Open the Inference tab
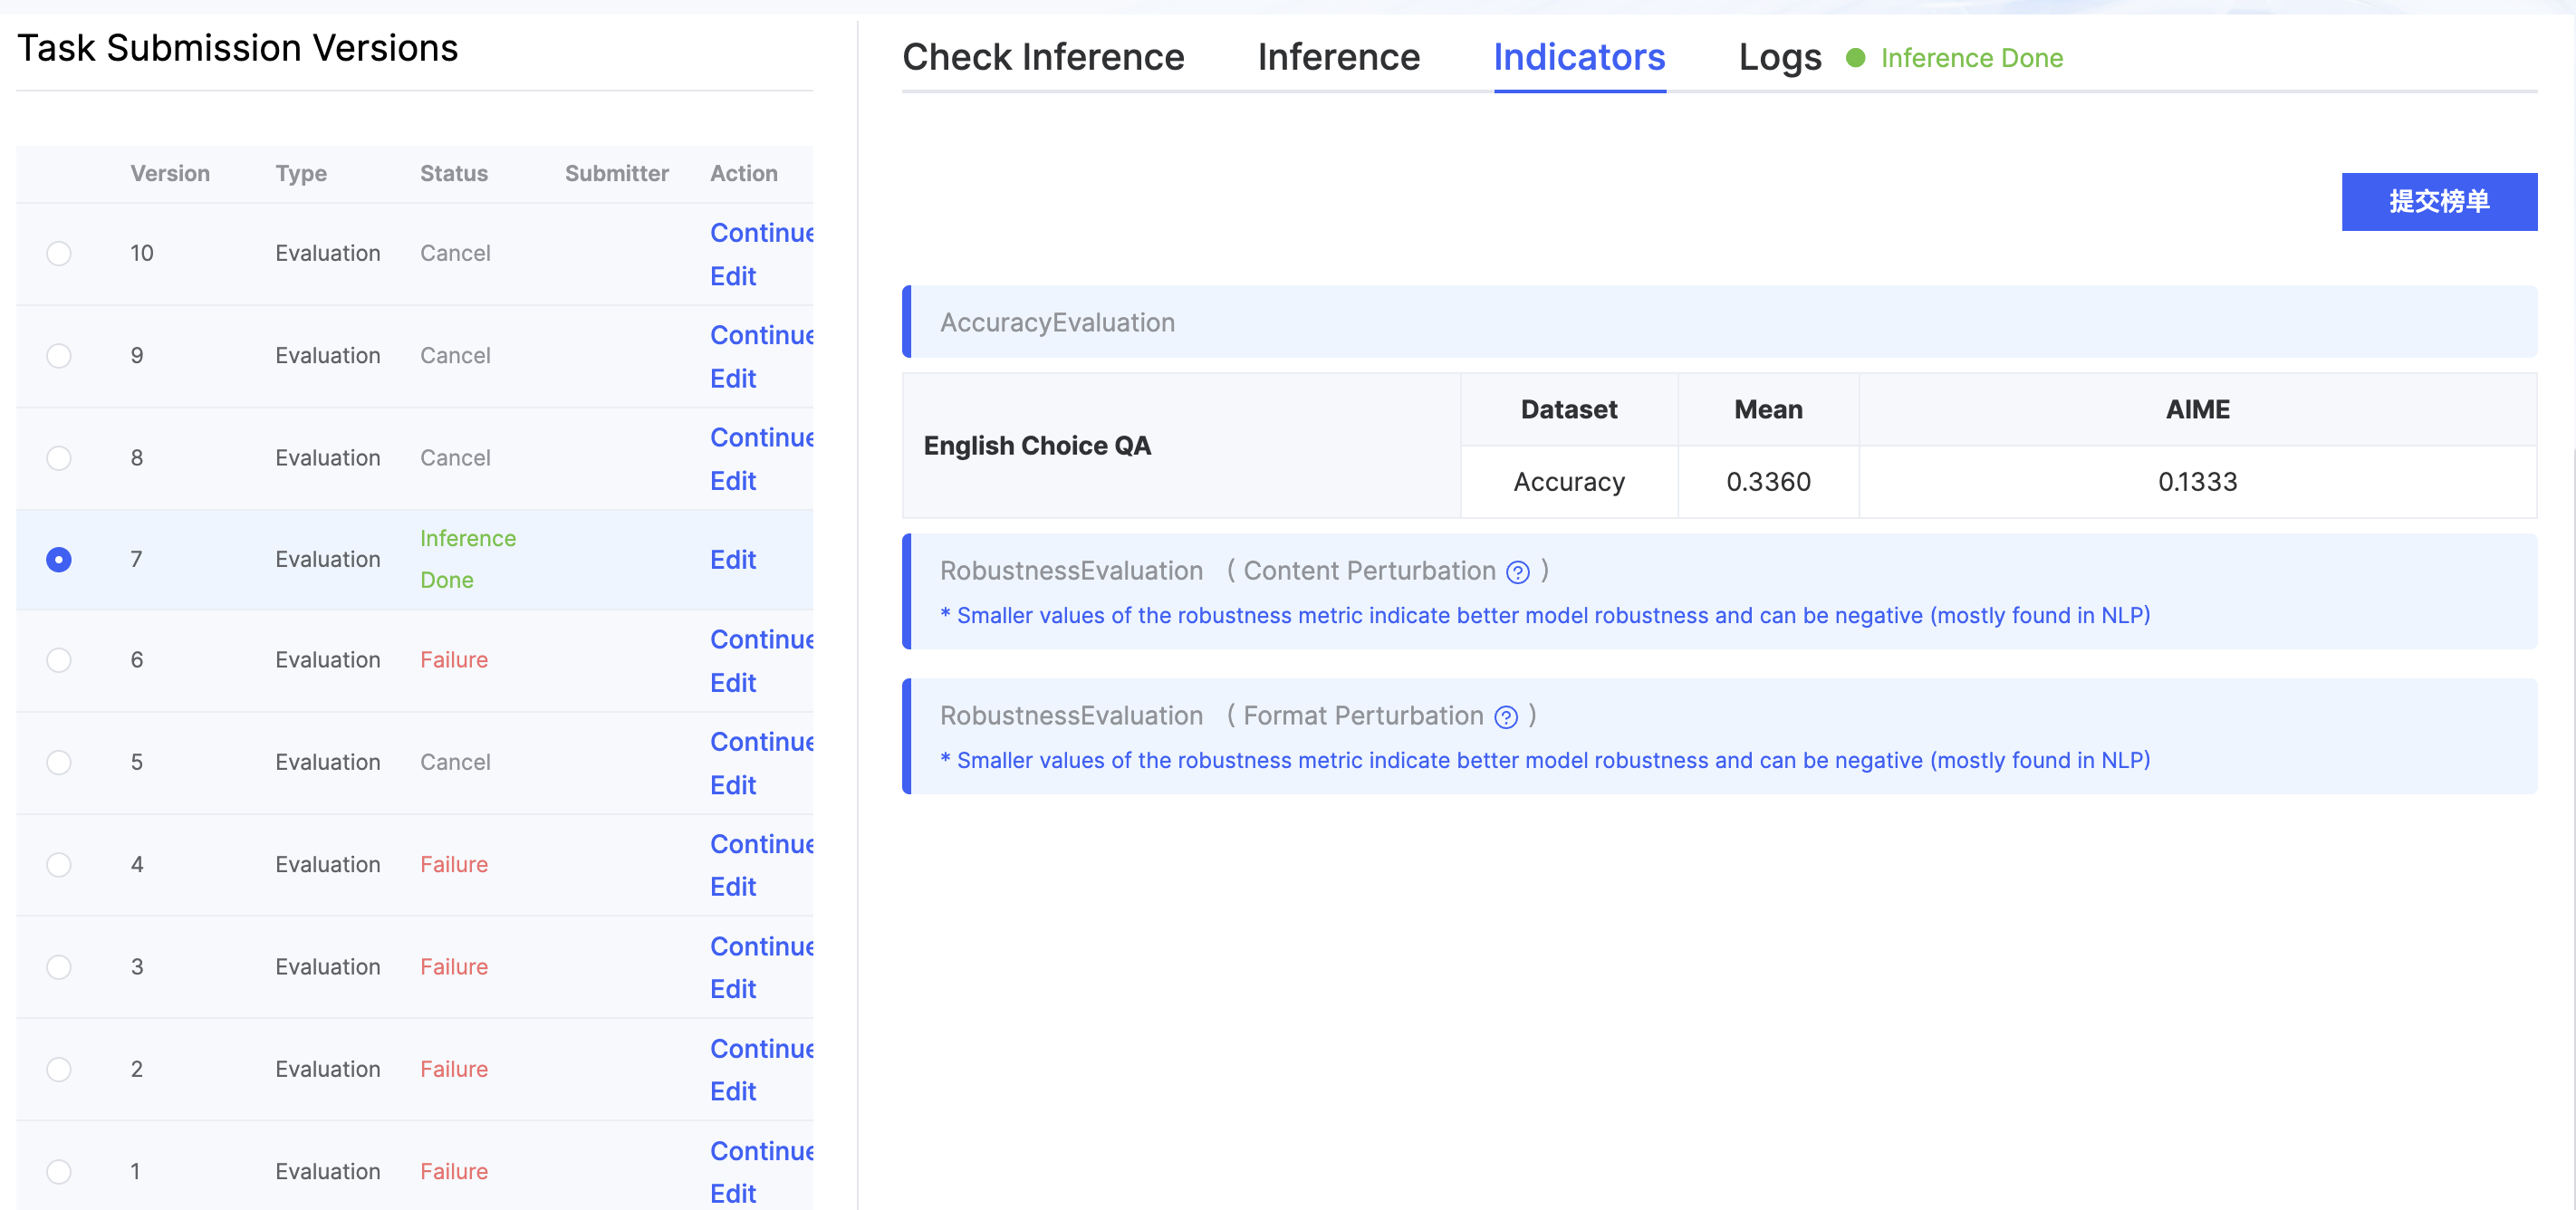The image size is (2576, 1210). [x=1338, y=57]
